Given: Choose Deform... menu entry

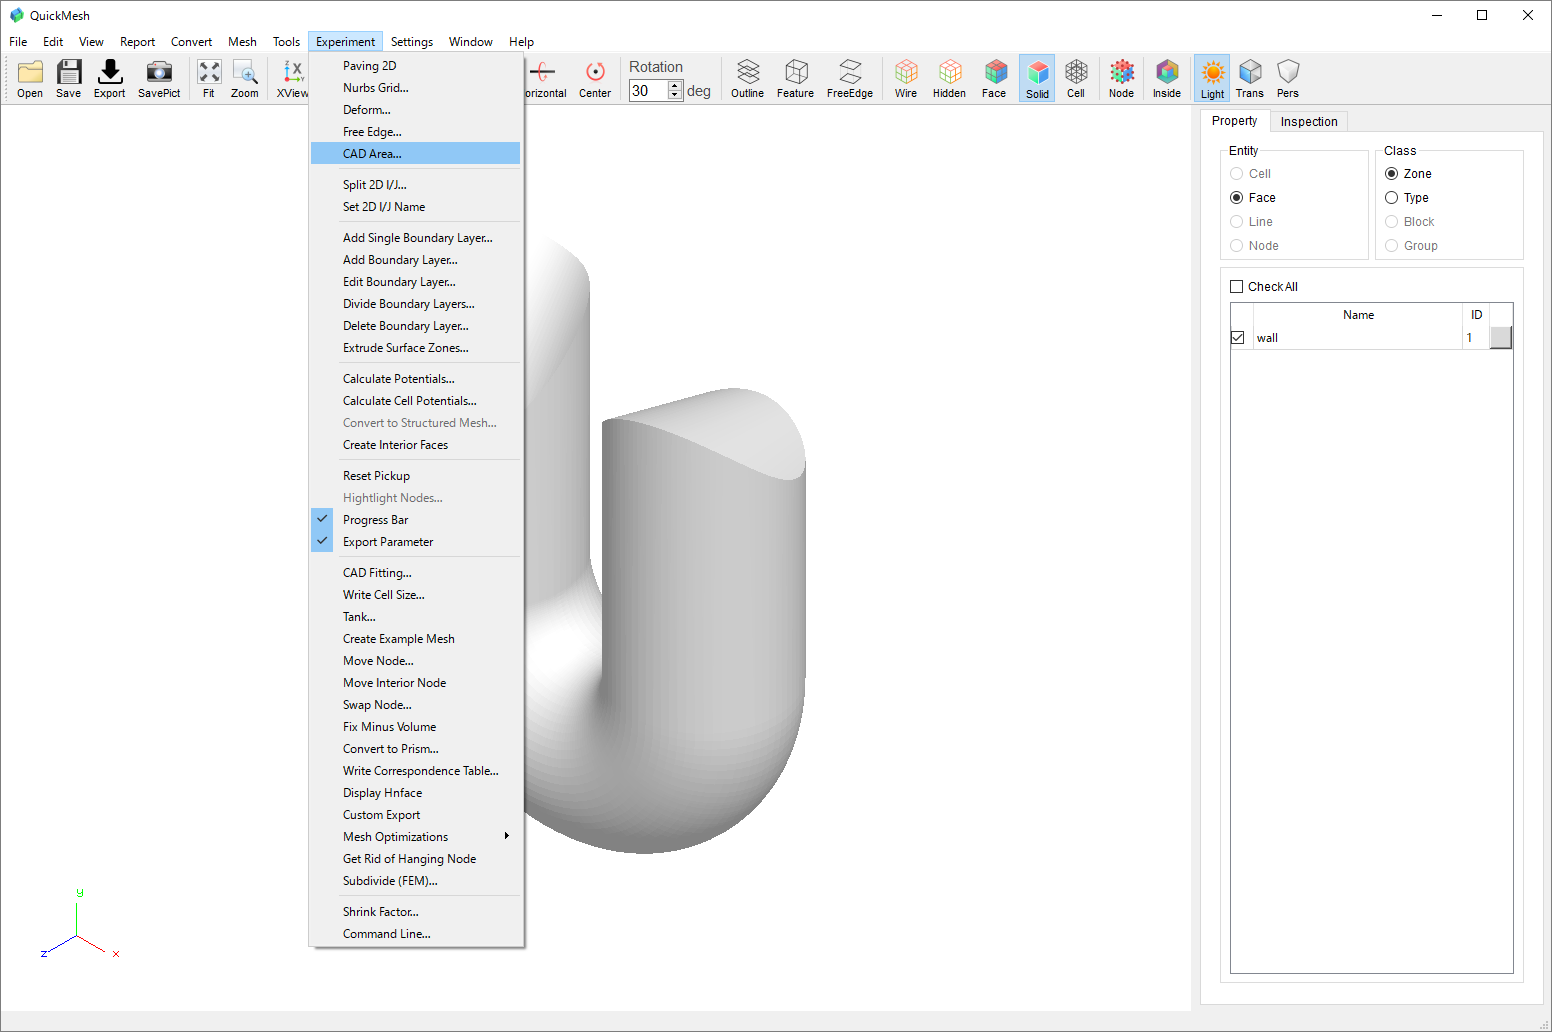Looking at the screenshot, I should [415, 110].
